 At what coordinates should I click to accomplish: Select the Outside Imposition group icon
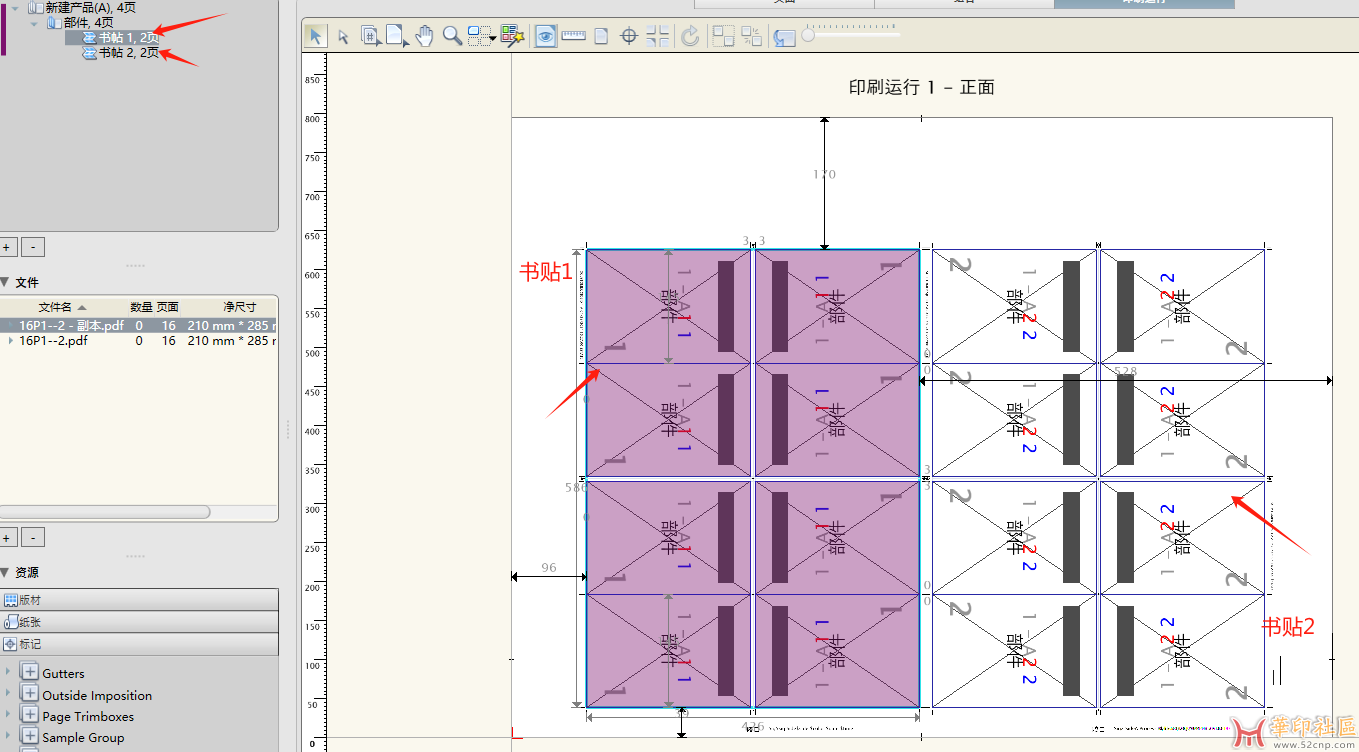pos(29,694)
